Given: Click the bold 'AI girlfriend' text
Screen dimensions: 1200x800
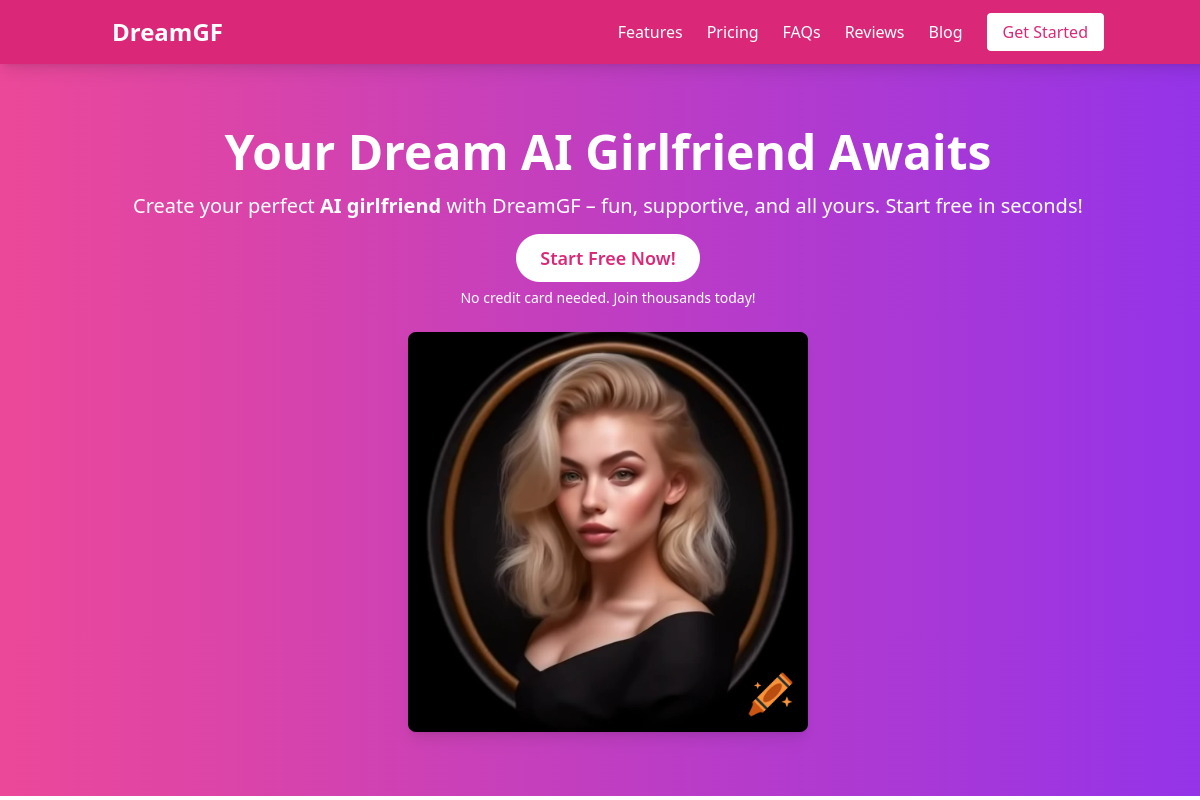Looking at the screenshot, I should [380, 206].
